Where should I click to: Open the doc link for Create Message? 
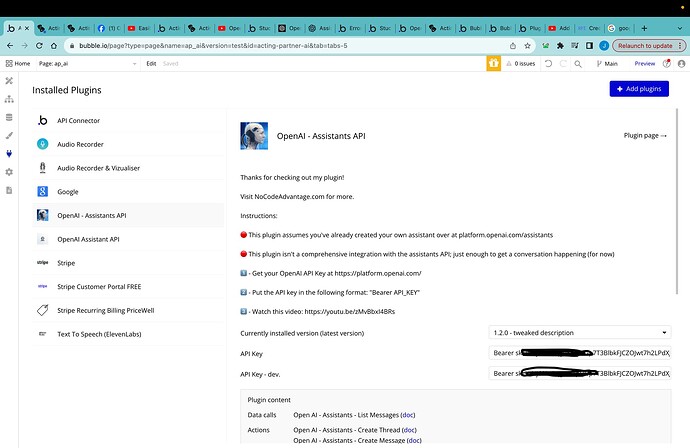click(414, 440)
